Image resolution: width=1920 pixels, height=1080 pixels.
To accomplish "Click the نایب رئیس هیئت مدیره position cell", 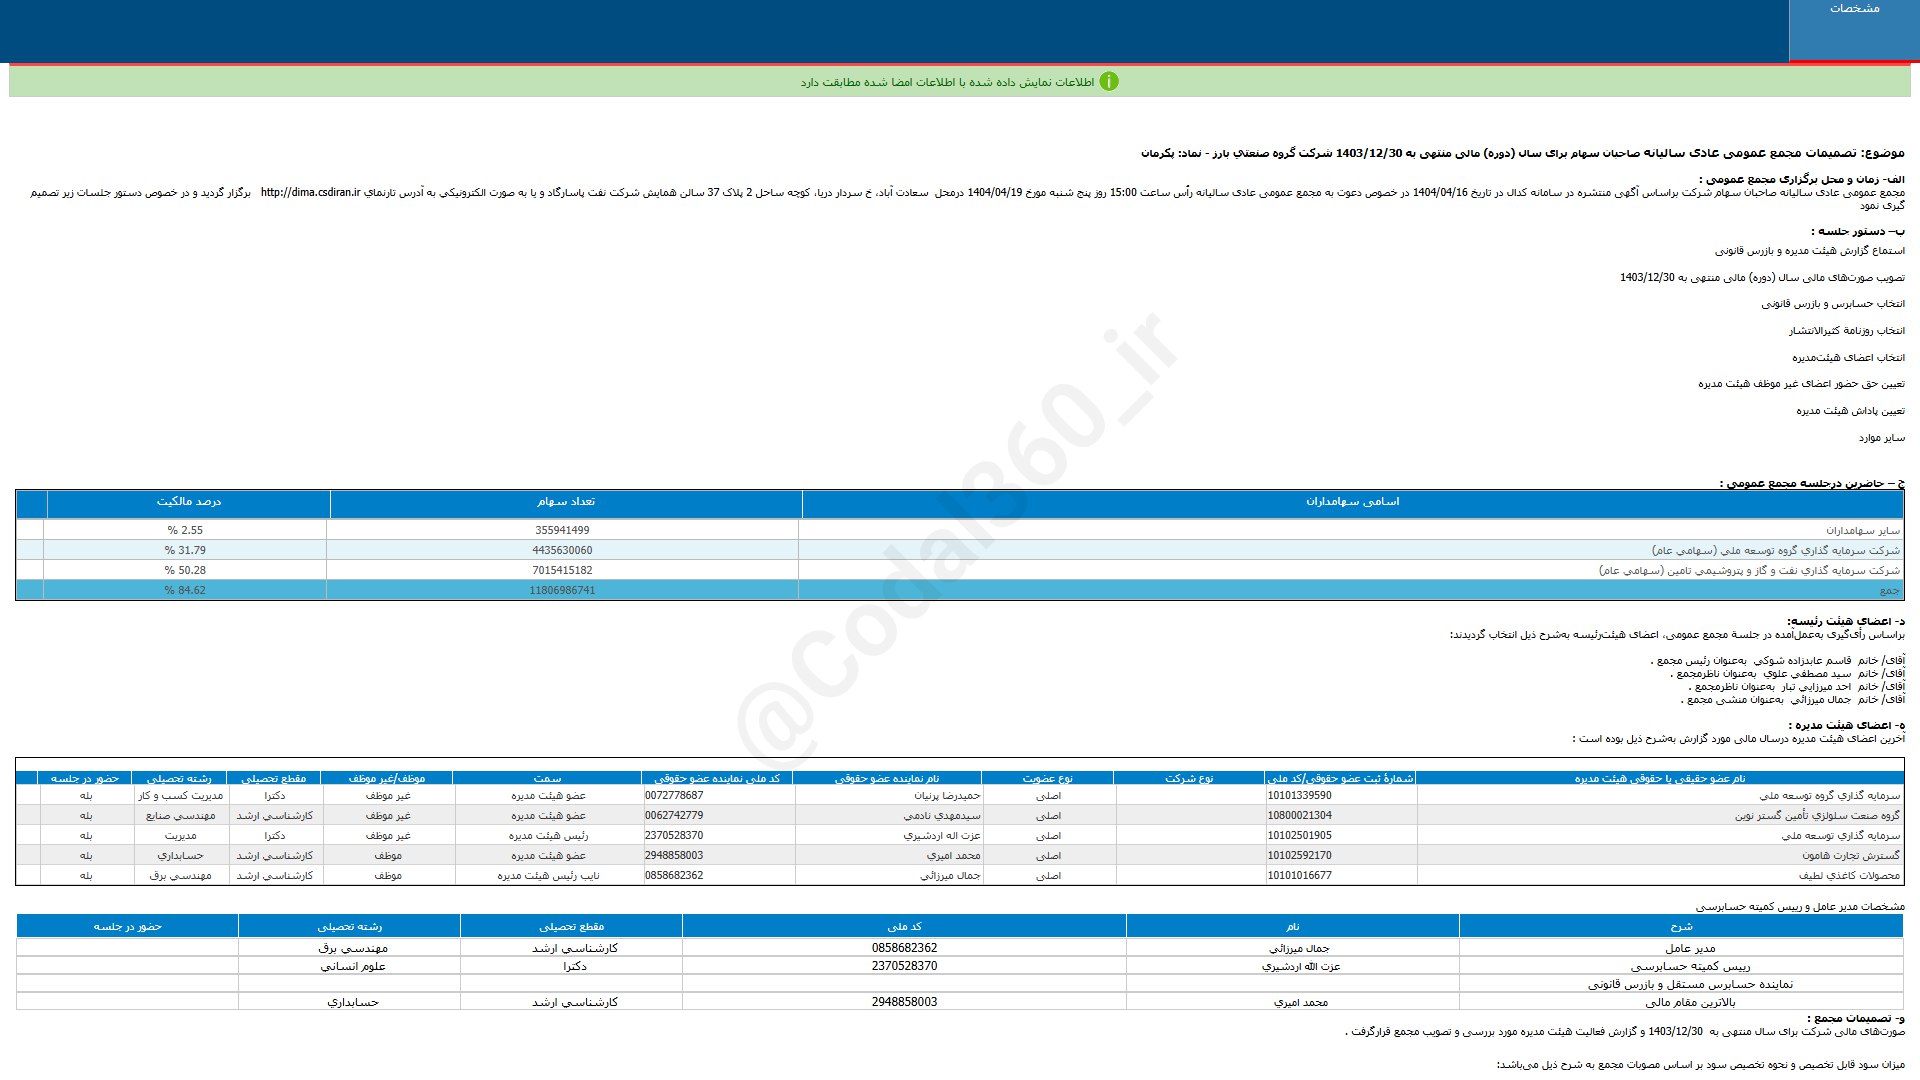I will pyautogui.click(x=548, y=876).
